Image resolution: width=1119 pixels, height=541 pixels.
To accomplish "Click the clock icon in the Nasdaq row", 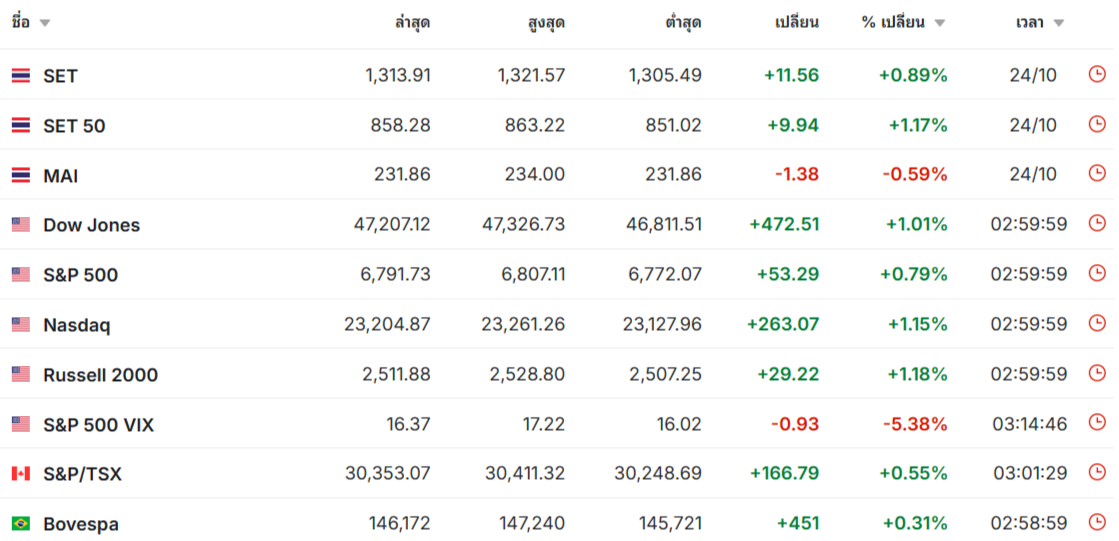I will 1097,324.
